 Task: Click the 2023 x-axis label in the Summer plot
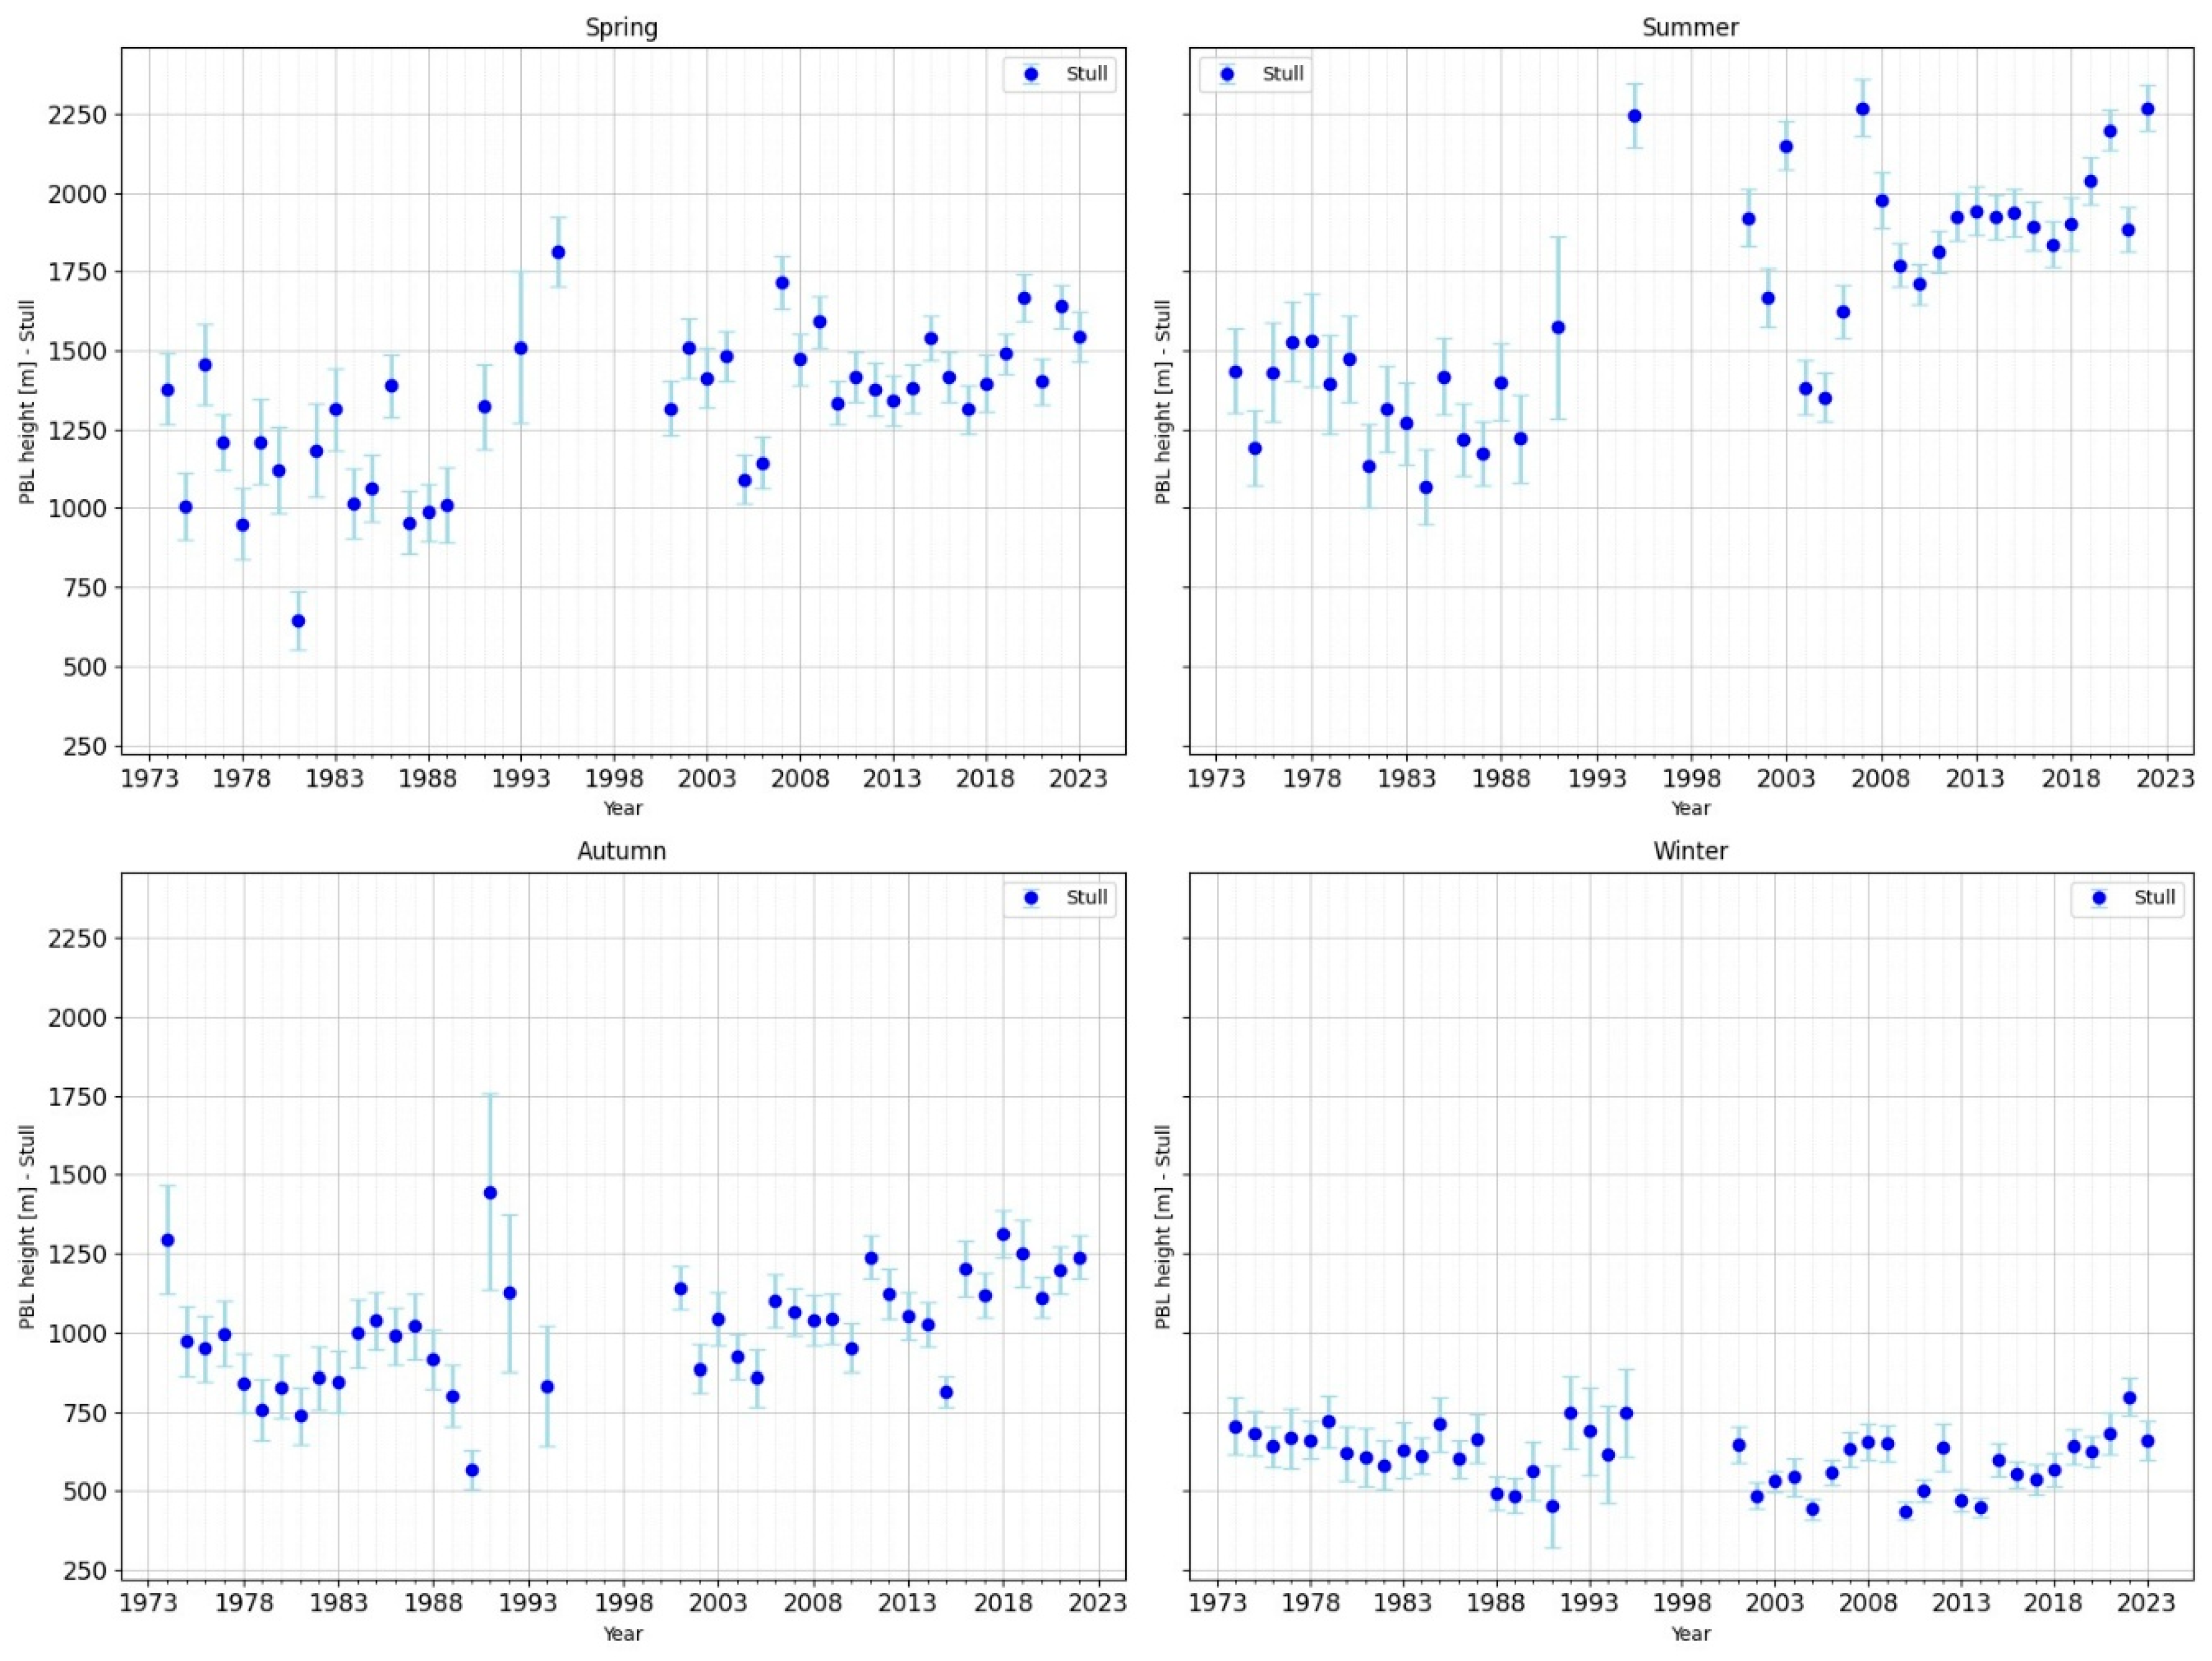(2166, 779)
